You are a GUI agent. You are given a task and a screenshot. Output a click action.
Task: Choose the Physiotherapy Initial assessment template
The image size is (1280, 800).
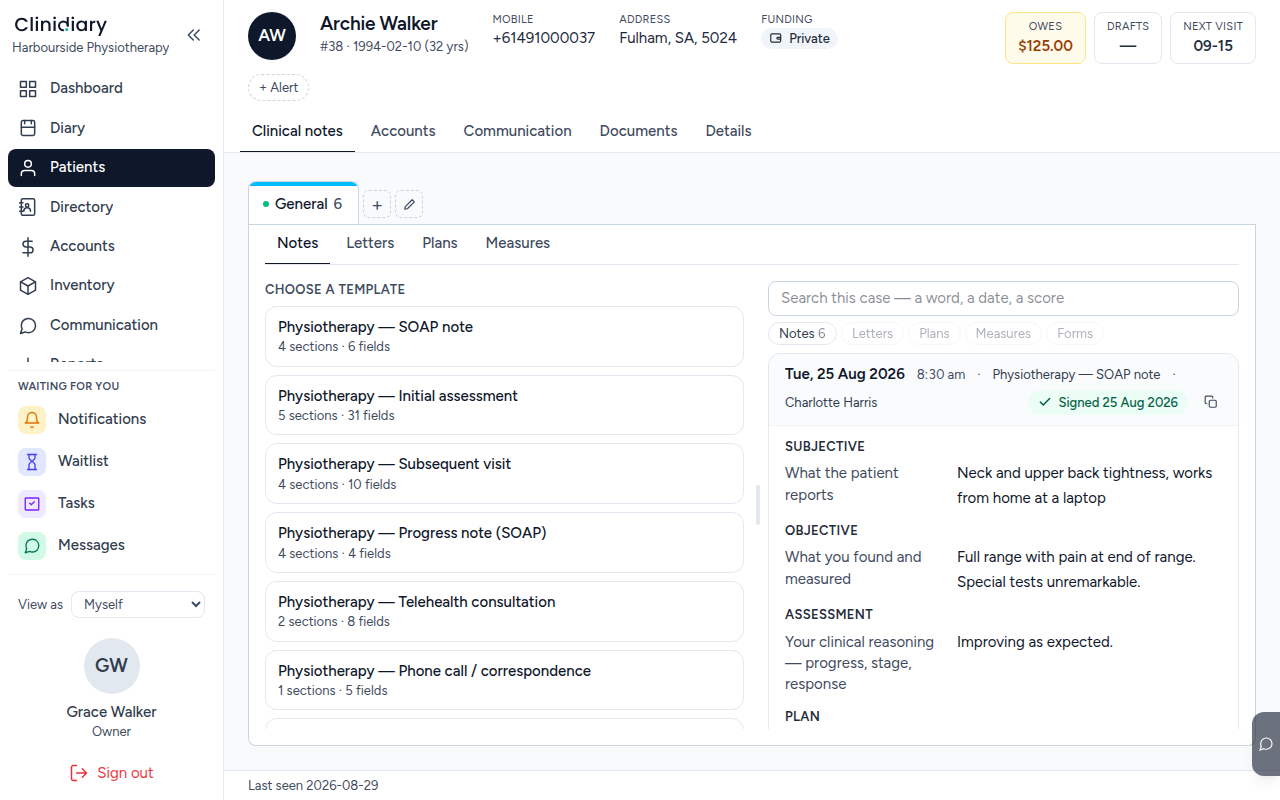[504, 405]
